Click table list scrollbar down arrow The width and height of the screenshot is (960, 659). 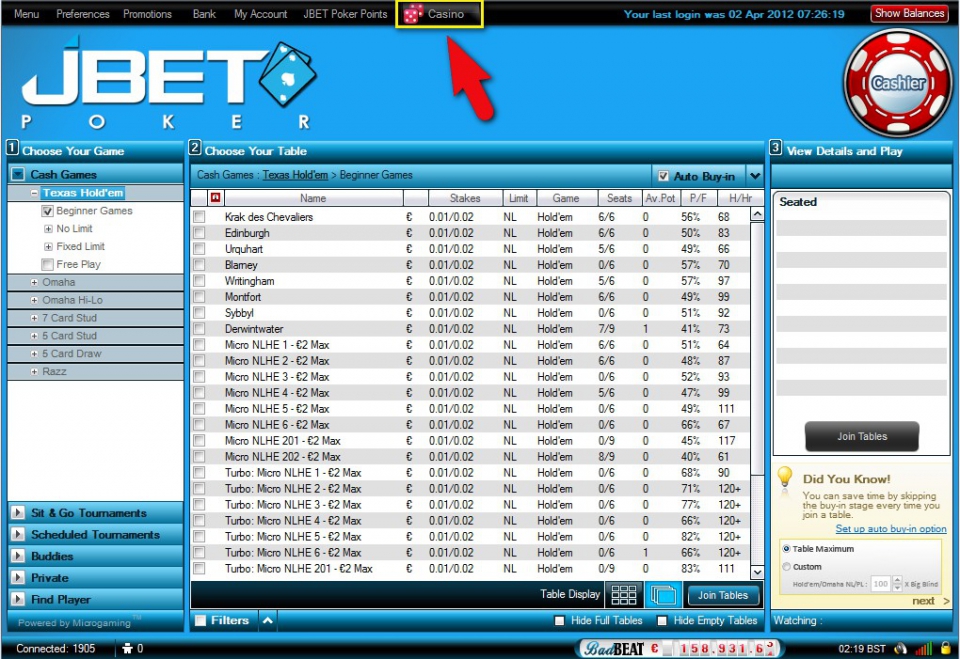coord(757,572)
